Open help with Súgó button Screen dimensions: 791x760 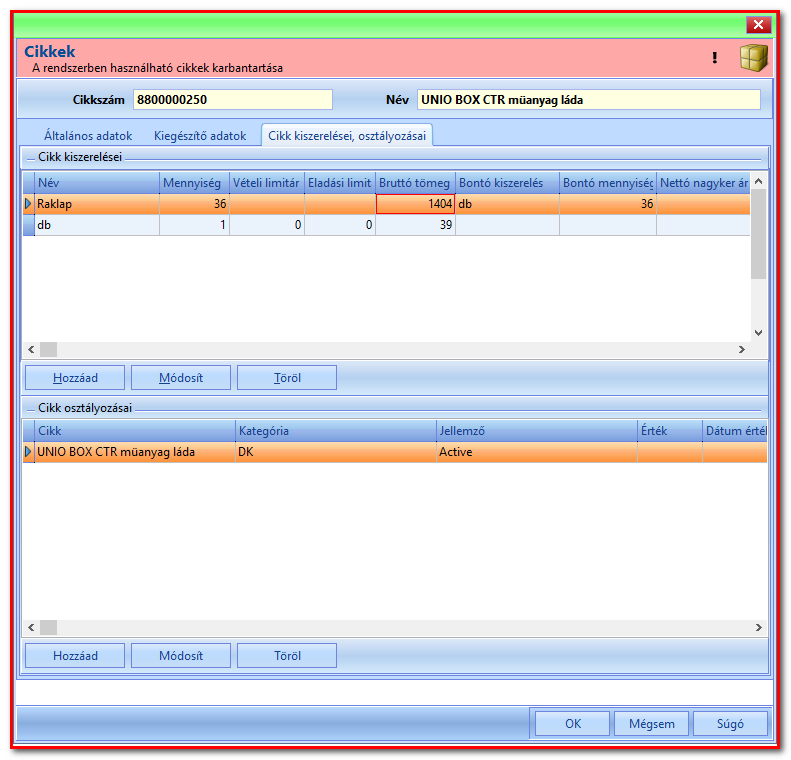coord(730,724)
